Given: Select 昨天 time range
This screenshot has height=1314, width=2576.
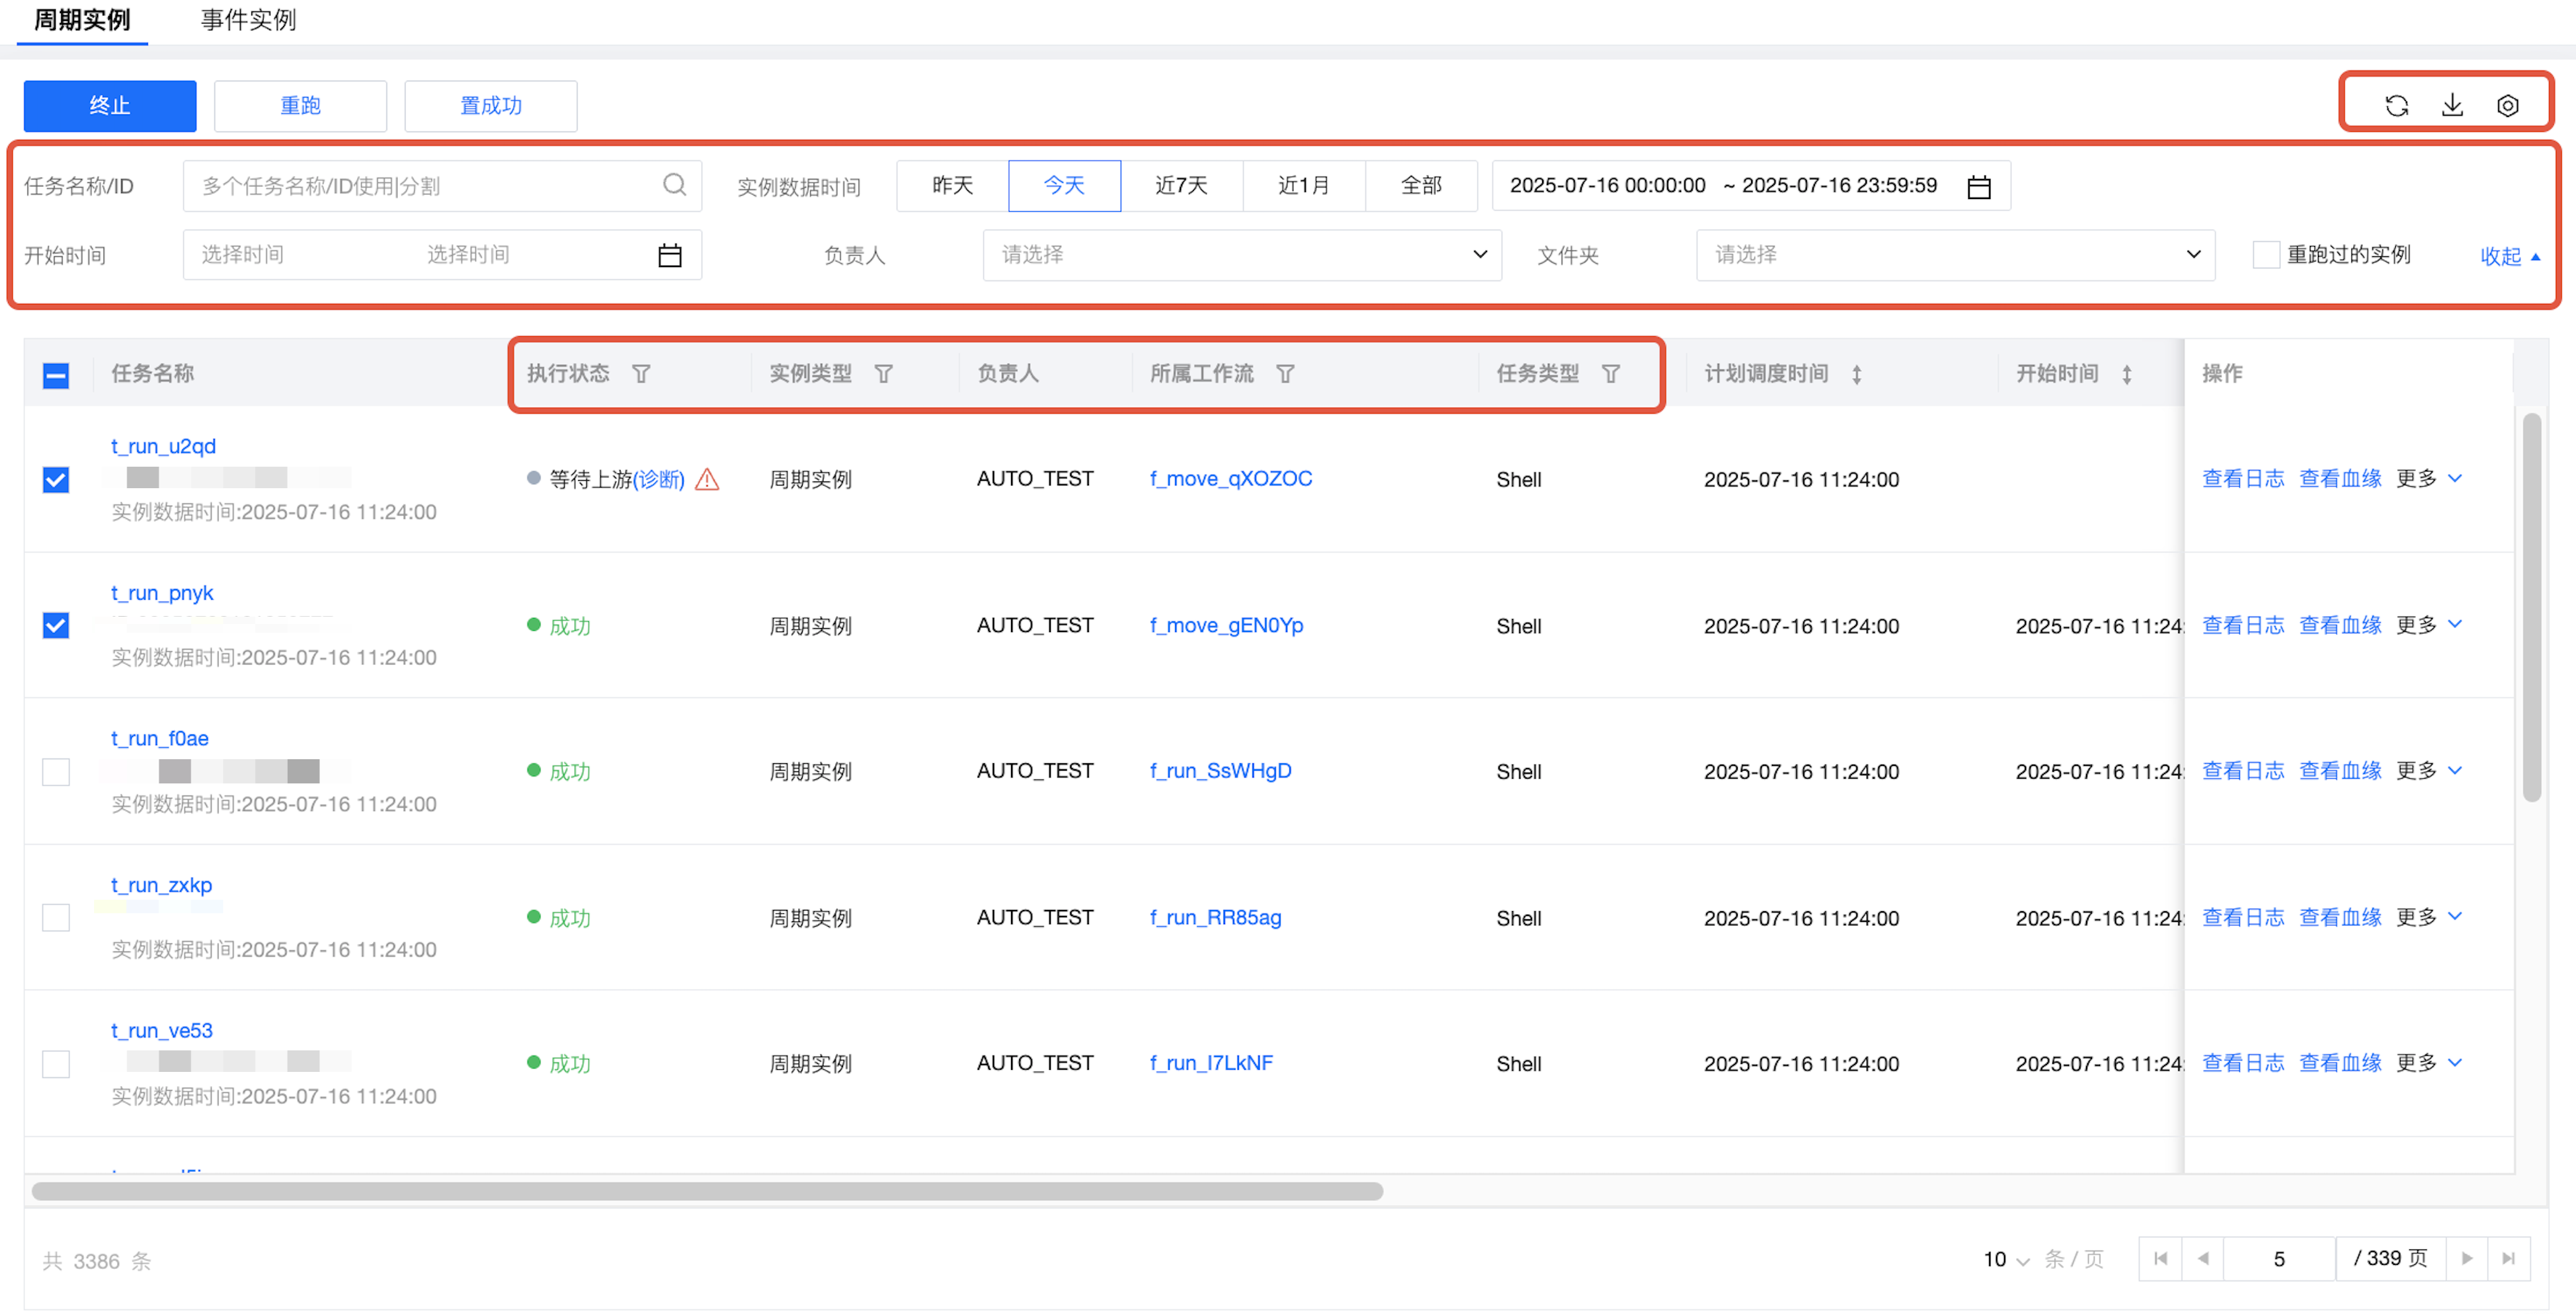Looking at the screenshot, I should (952, 186).
